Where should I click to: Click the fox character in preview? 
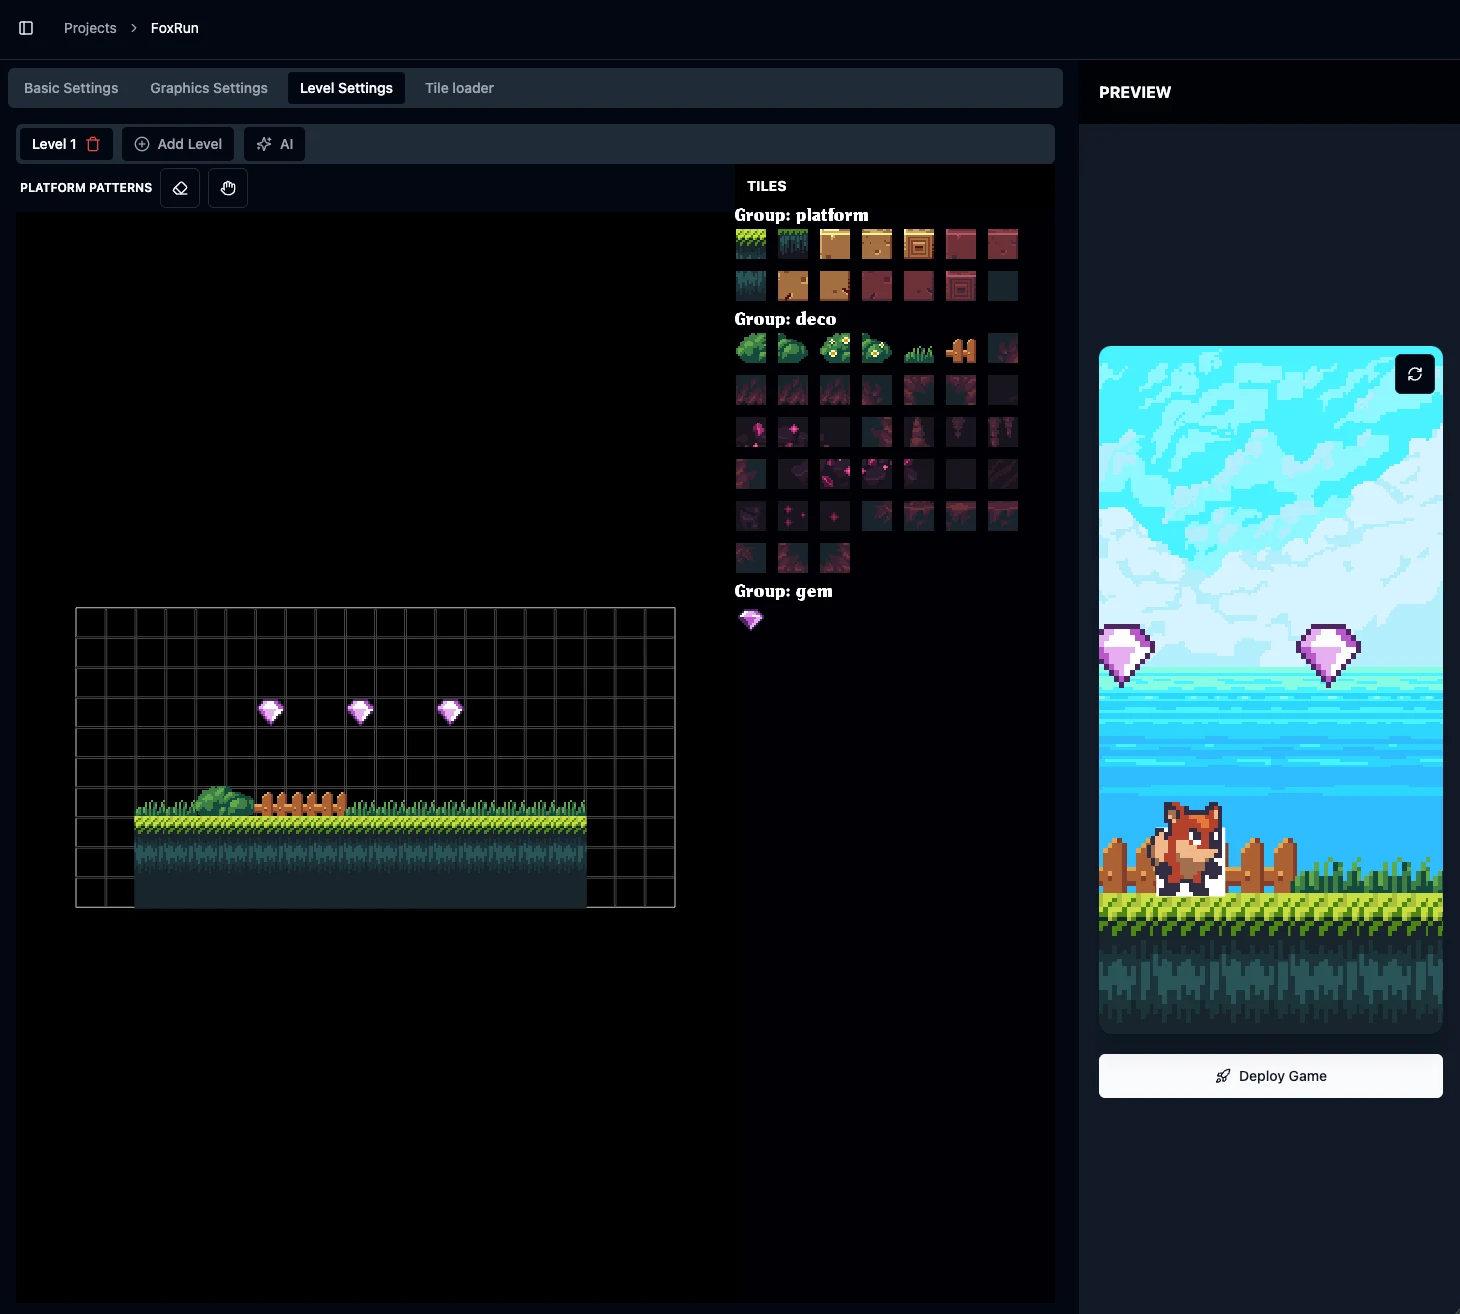[1187, 849]
